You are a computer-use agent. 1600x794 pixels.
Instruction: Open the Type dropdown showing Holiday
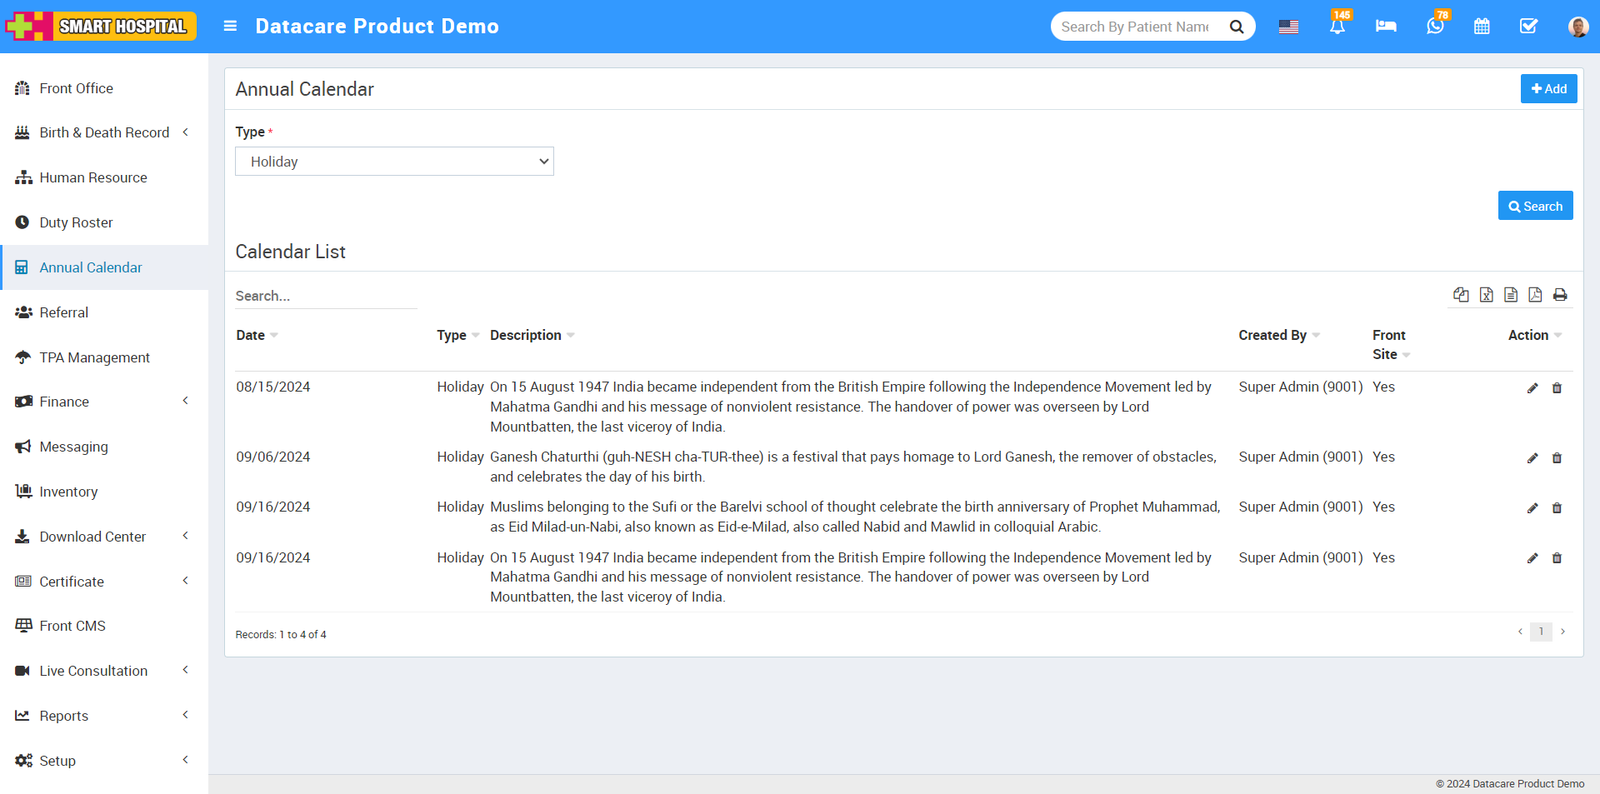click(394, 162)
